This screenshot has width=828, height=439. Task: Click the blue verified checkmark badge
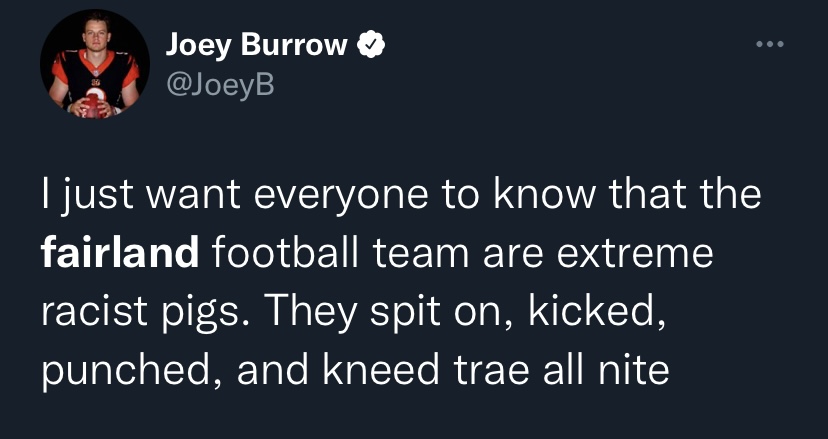pos(372,45)
